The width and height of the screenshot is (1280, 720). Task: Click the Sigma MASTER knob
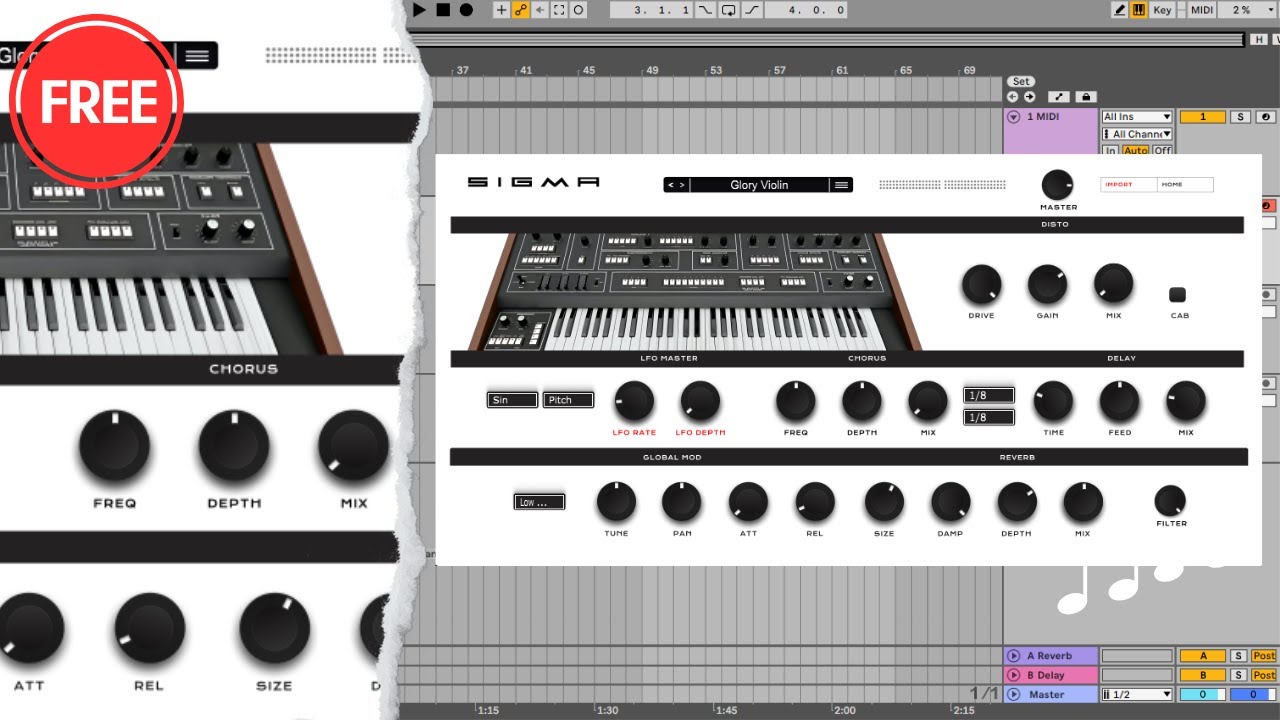click(x=1057, y=185)
